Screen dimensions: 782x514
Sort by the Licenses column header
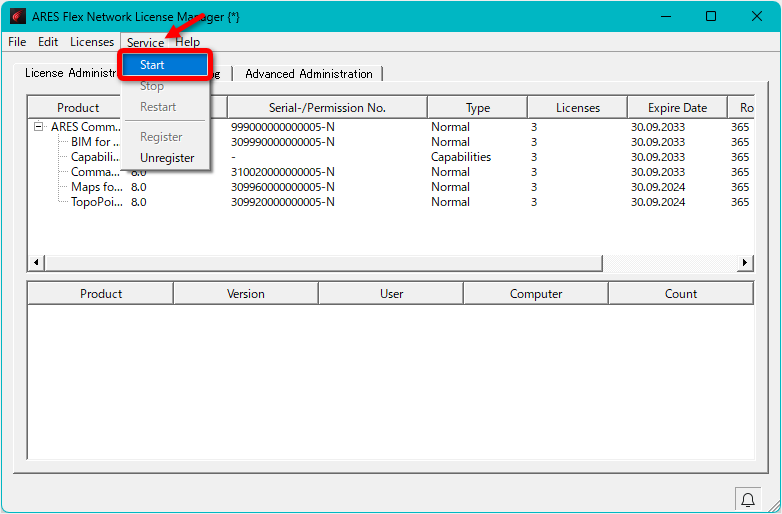point(578,108)
